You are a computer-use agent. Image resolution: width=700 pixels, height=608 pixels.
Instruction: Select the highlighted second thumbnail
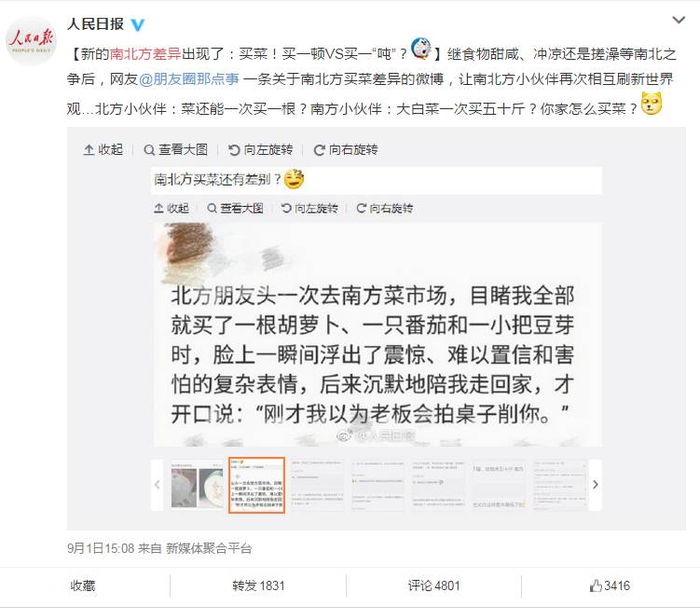(257, 485)
